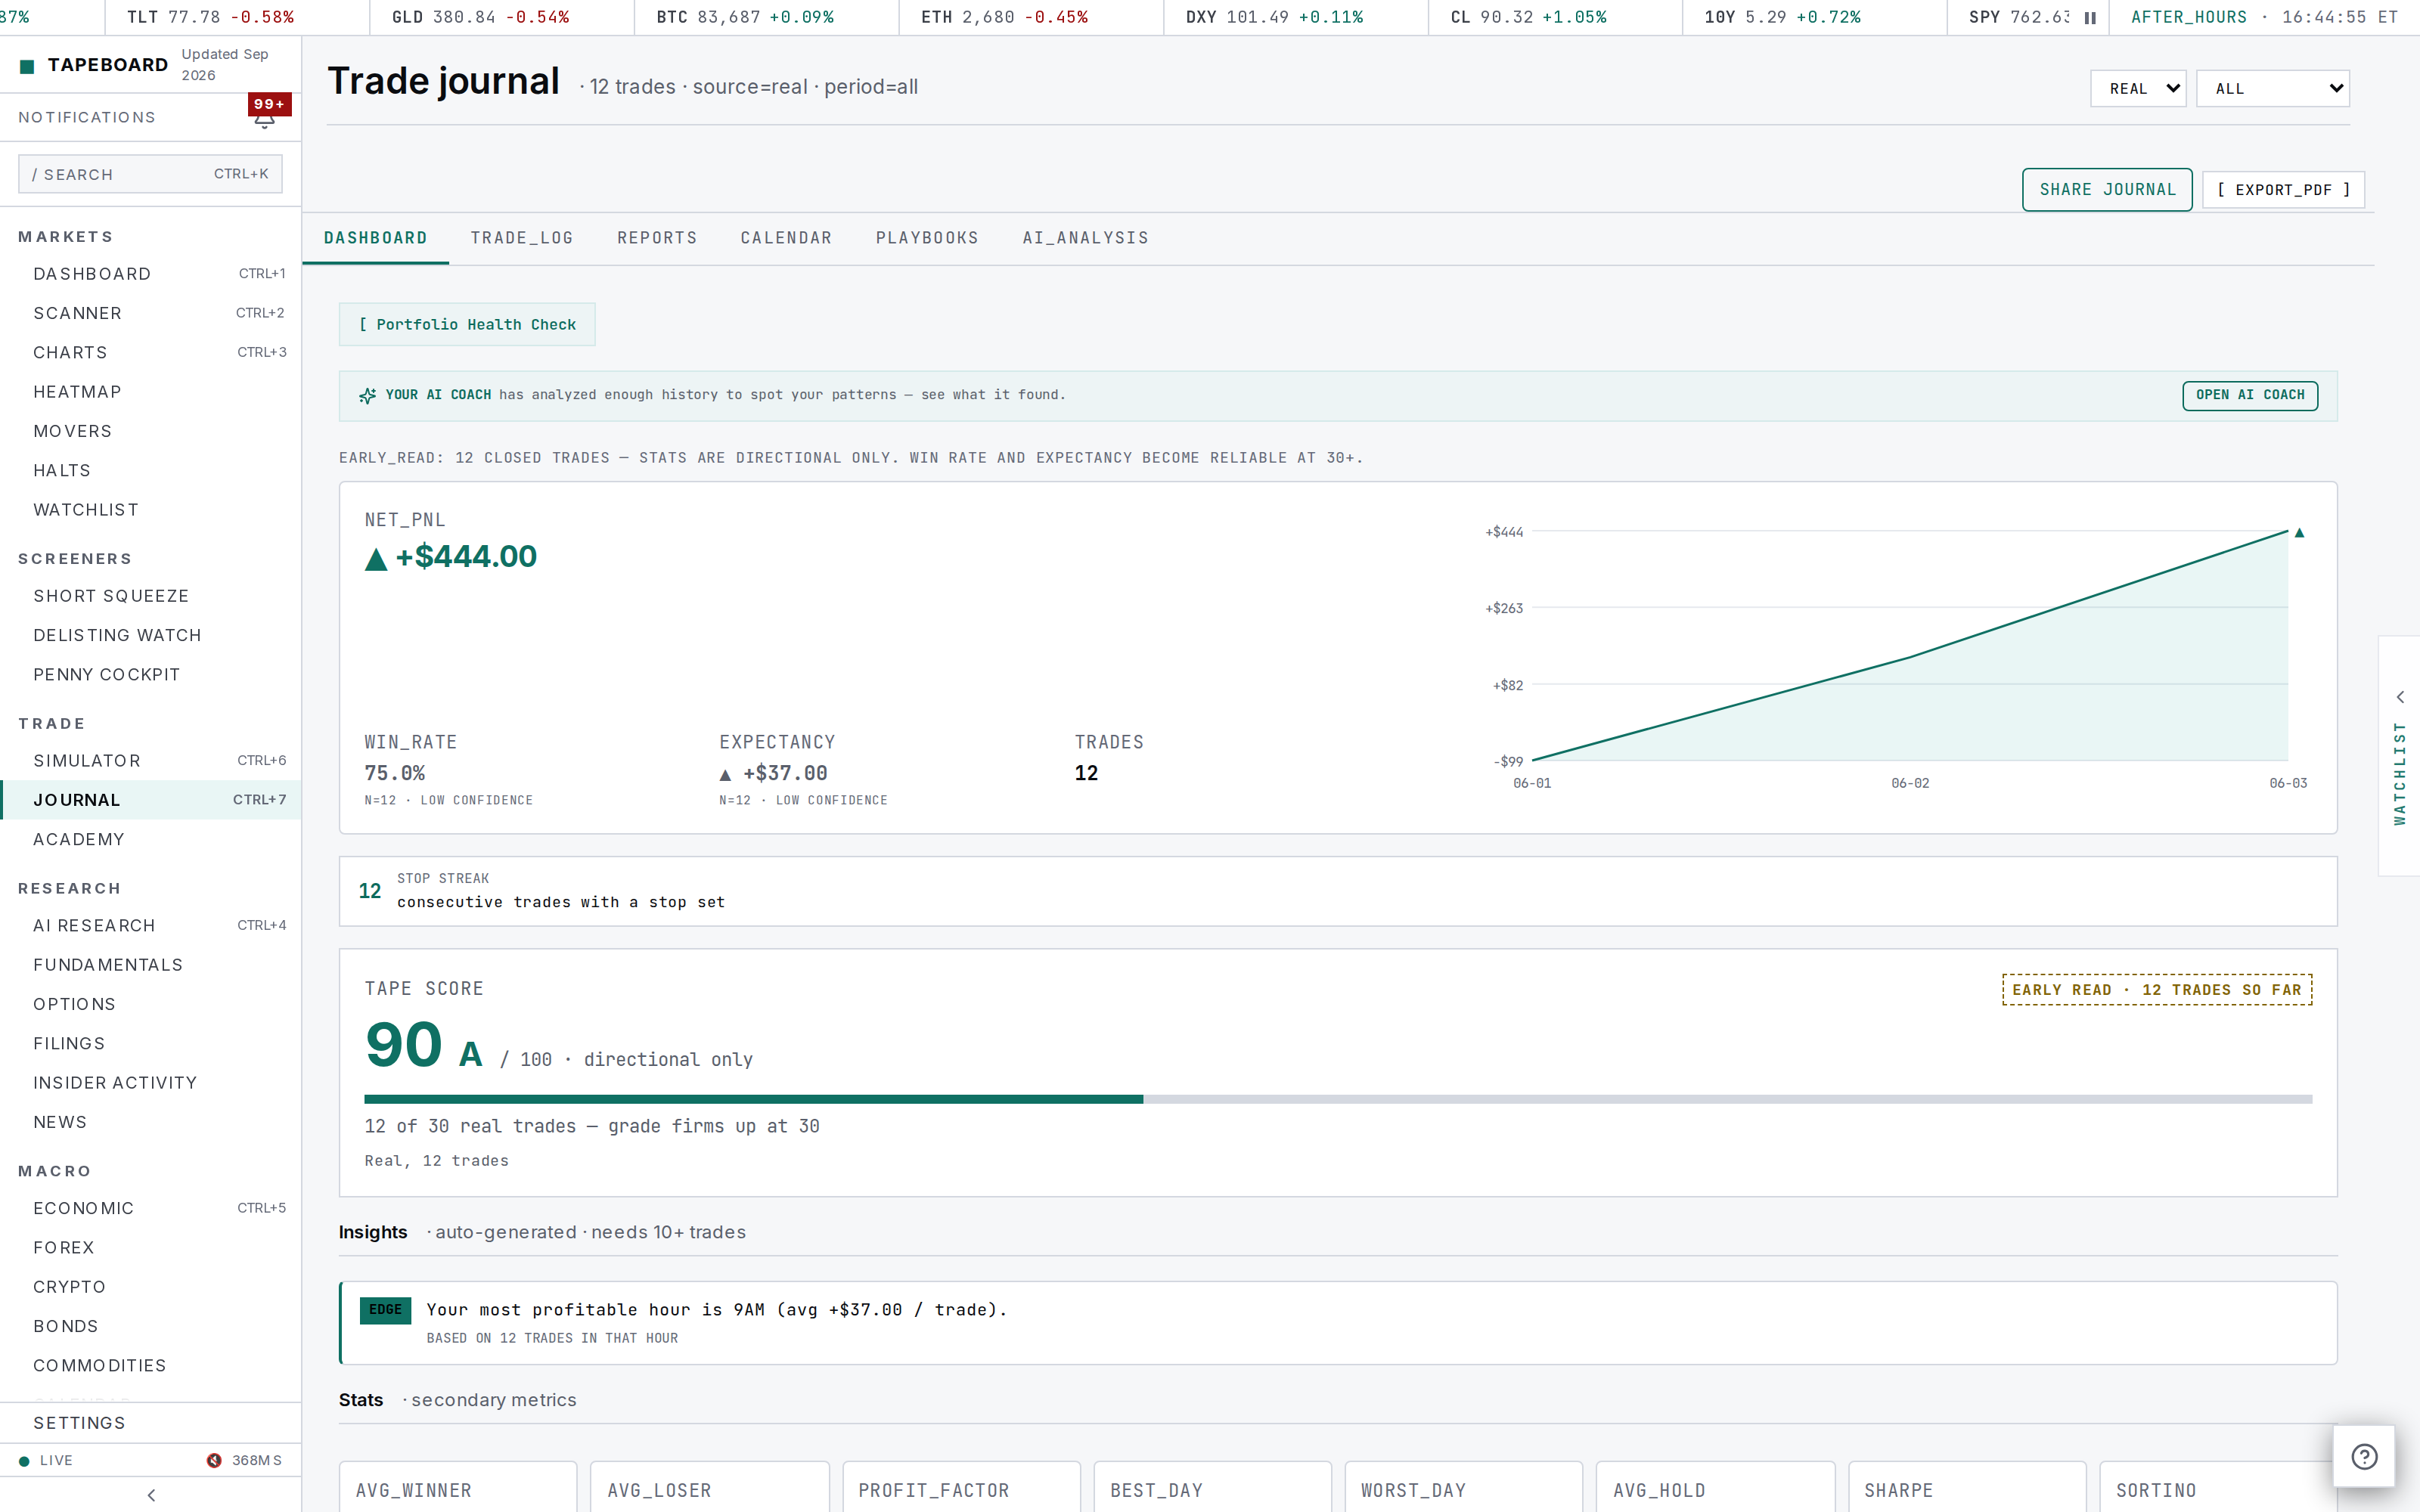Open the ALL period dropdown

[2272, 88]
